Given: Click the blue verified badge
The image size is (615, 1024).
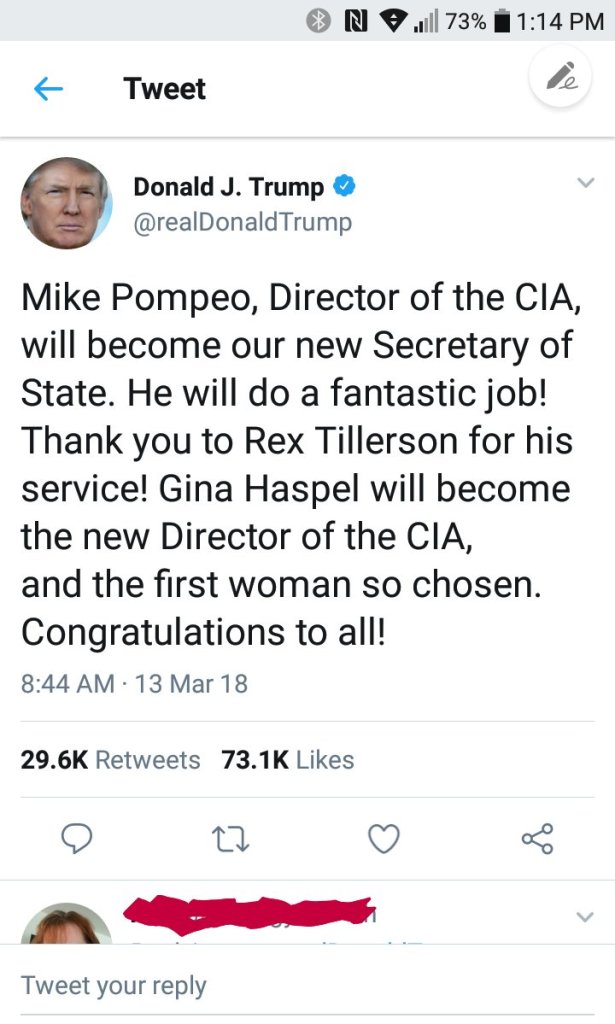Looking at the screenshot, I should pos(345,186).
